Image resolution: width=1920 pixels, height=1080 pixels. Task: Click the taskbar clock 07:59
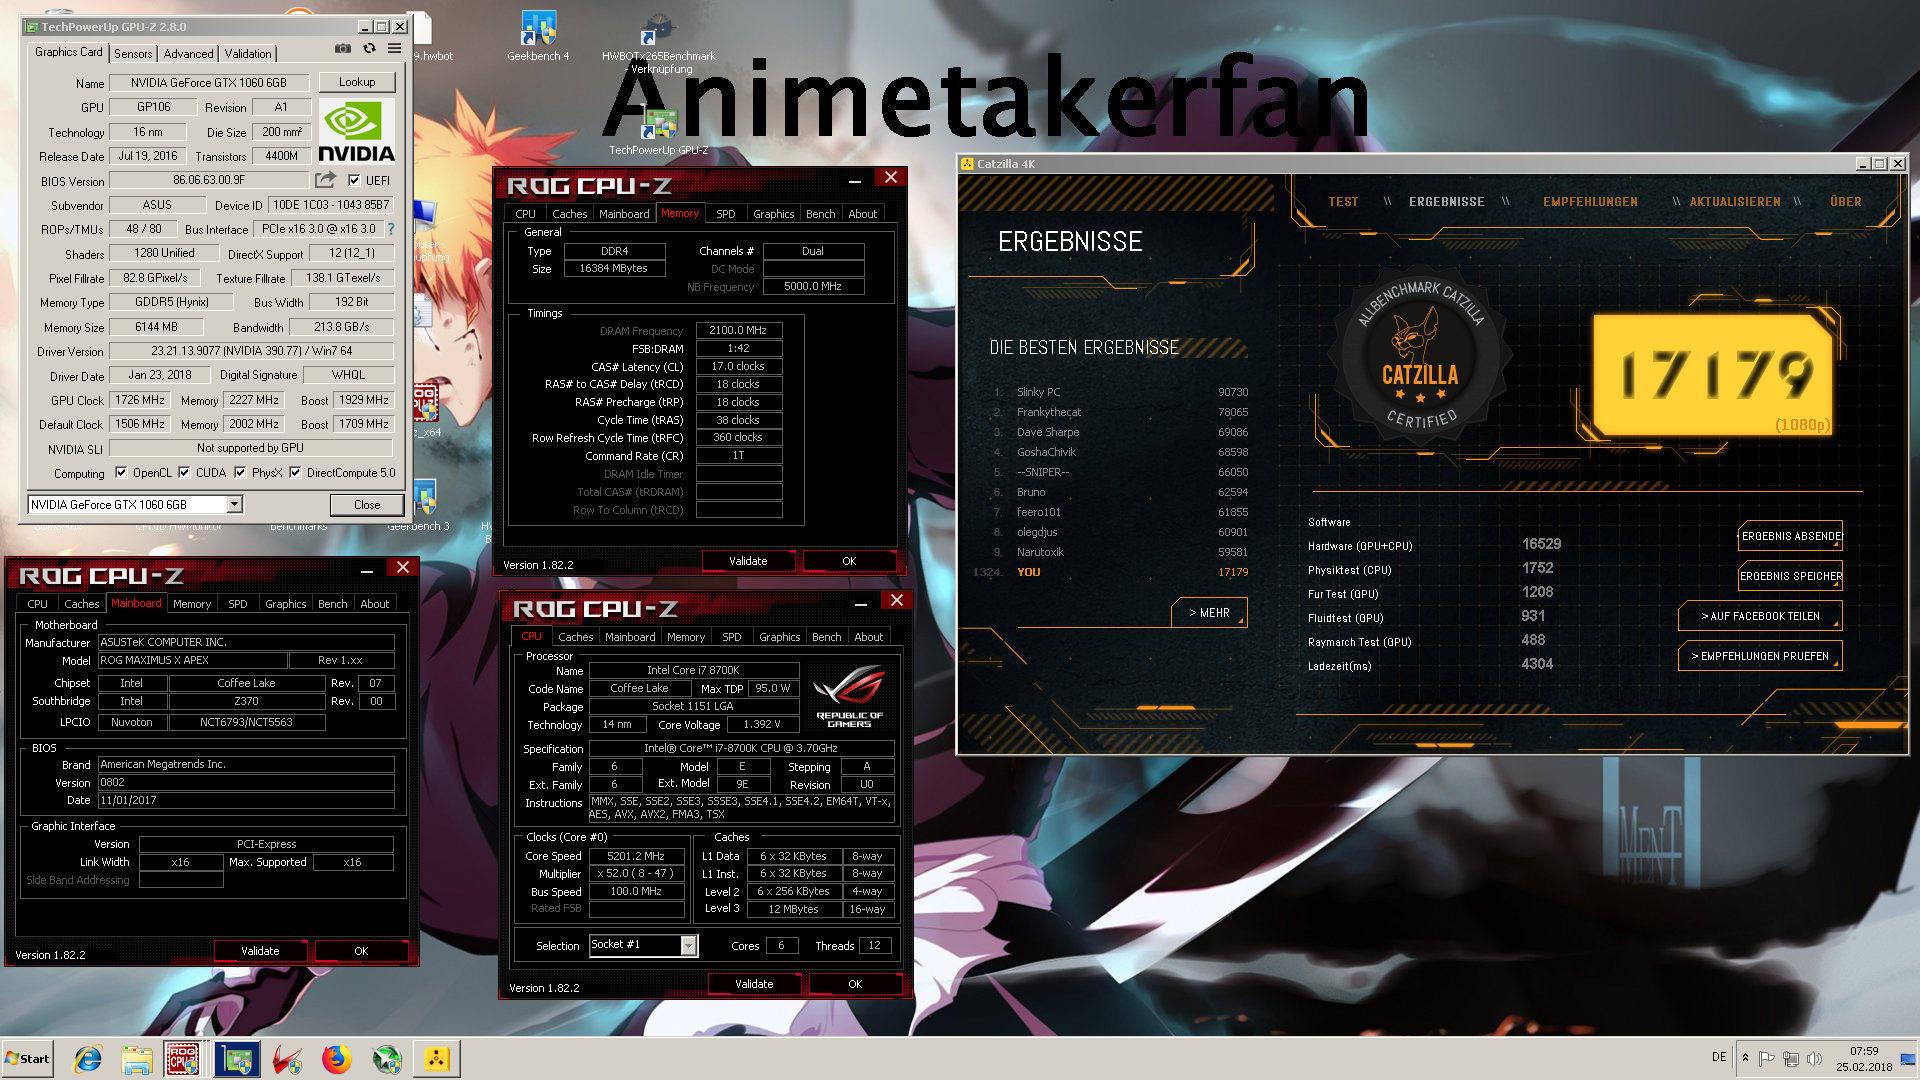[x=1863, y=1051]
